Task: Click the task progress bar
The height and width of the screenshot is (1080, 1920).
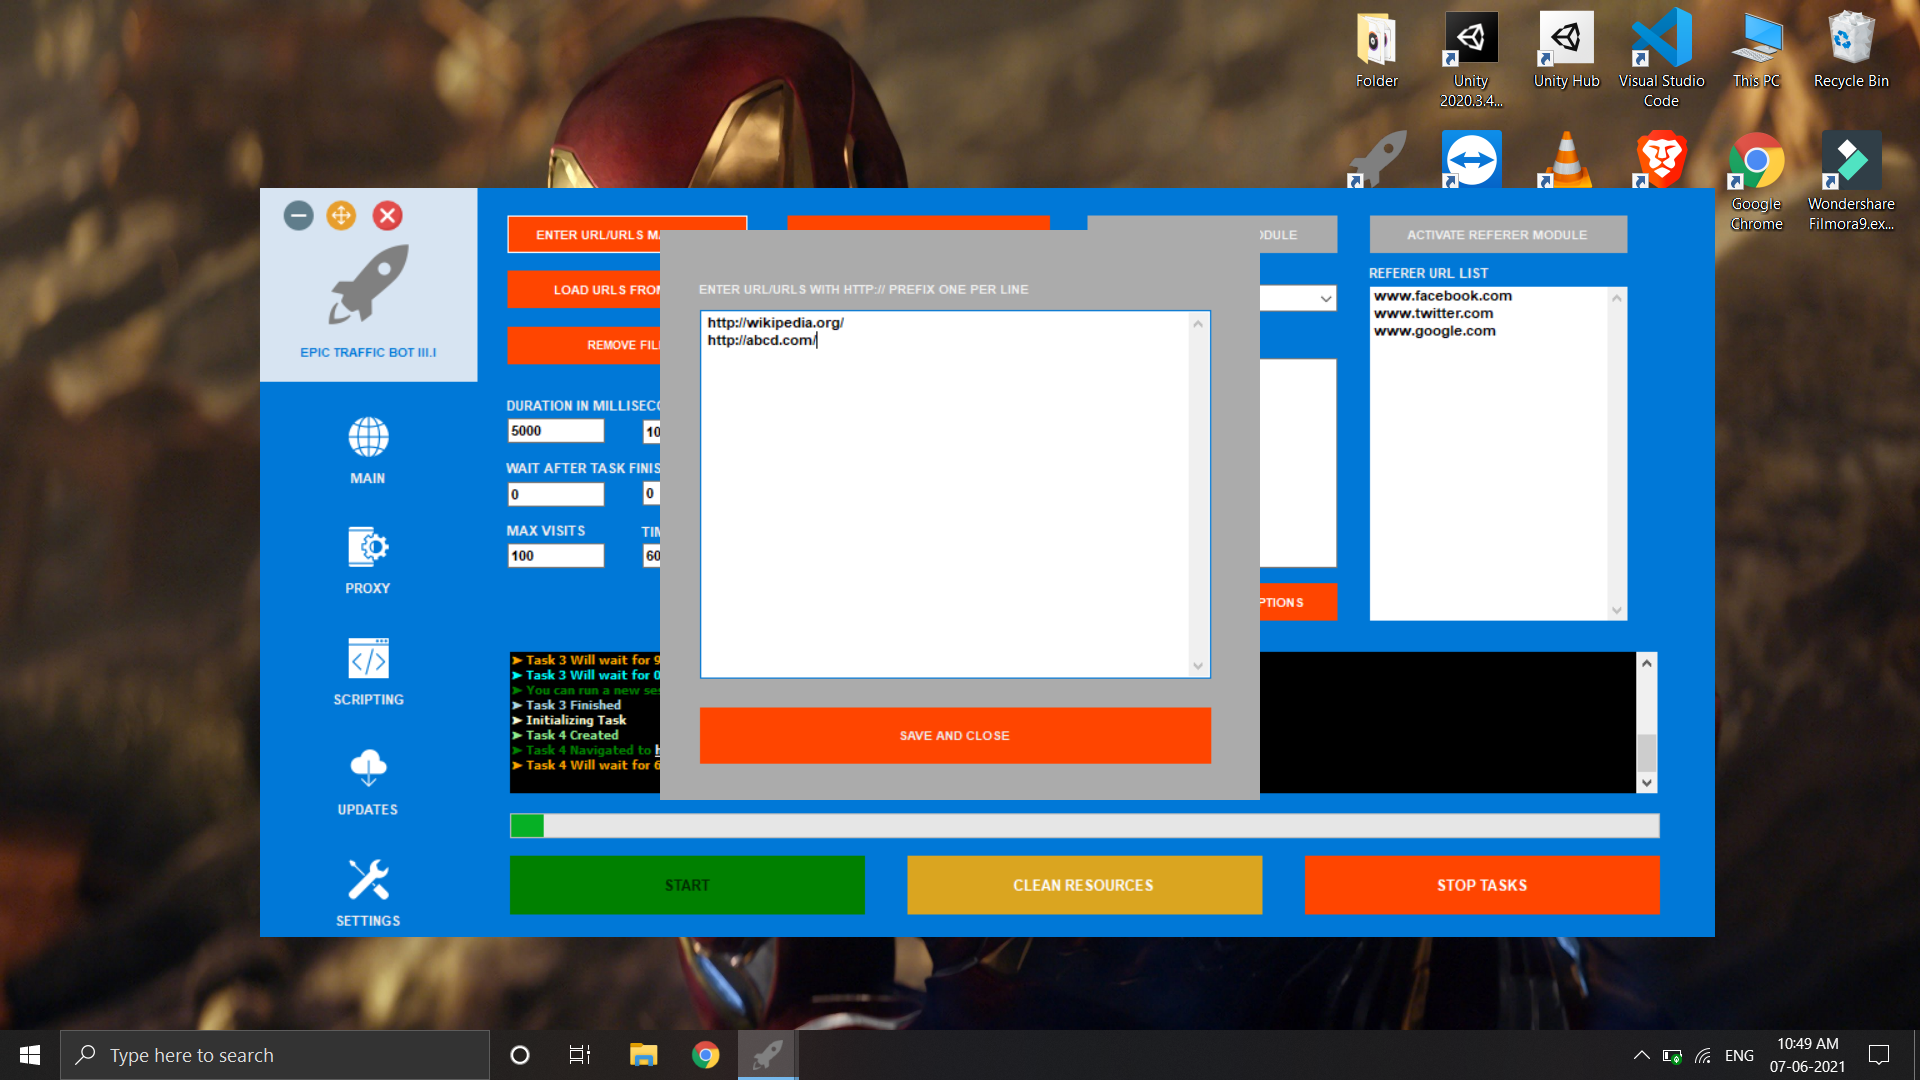Action: [x=1084, y=826]
